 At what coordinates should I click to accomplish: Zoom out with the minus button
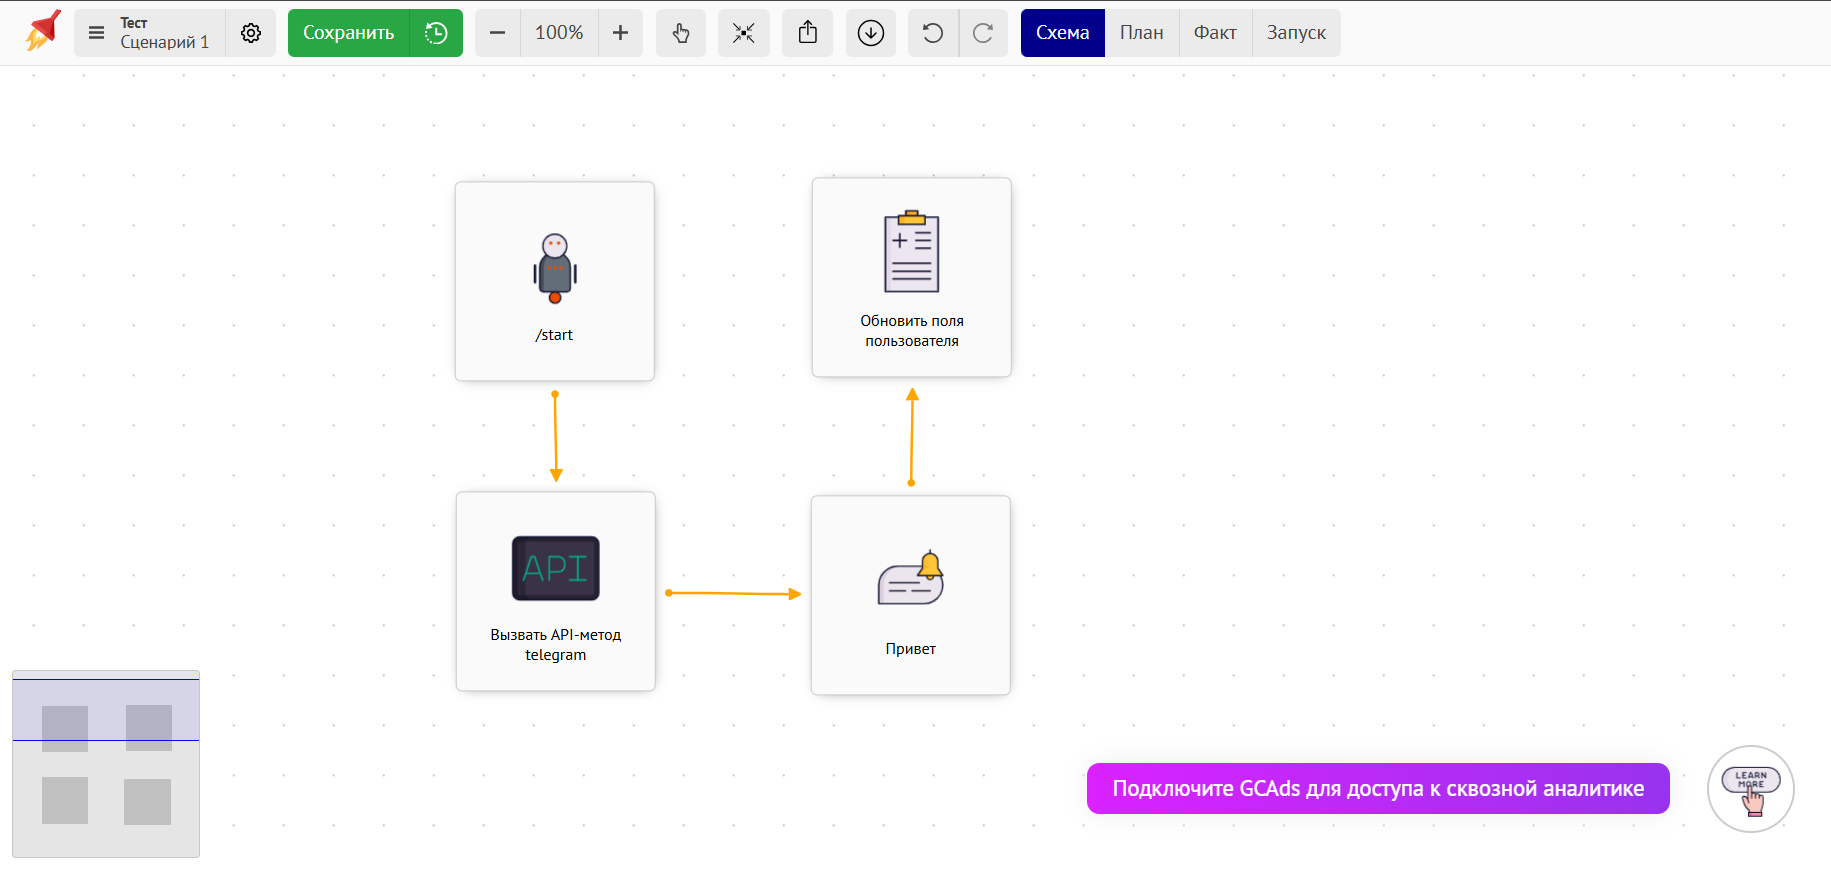pos(497,33)
